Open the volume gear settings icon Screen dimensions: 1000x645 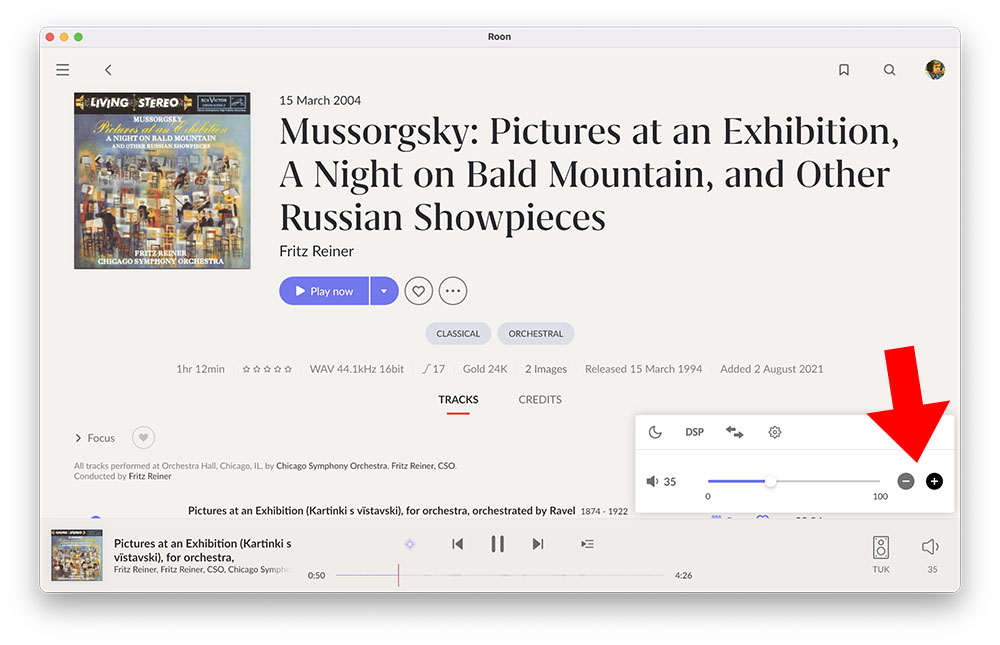click(775, 432)
